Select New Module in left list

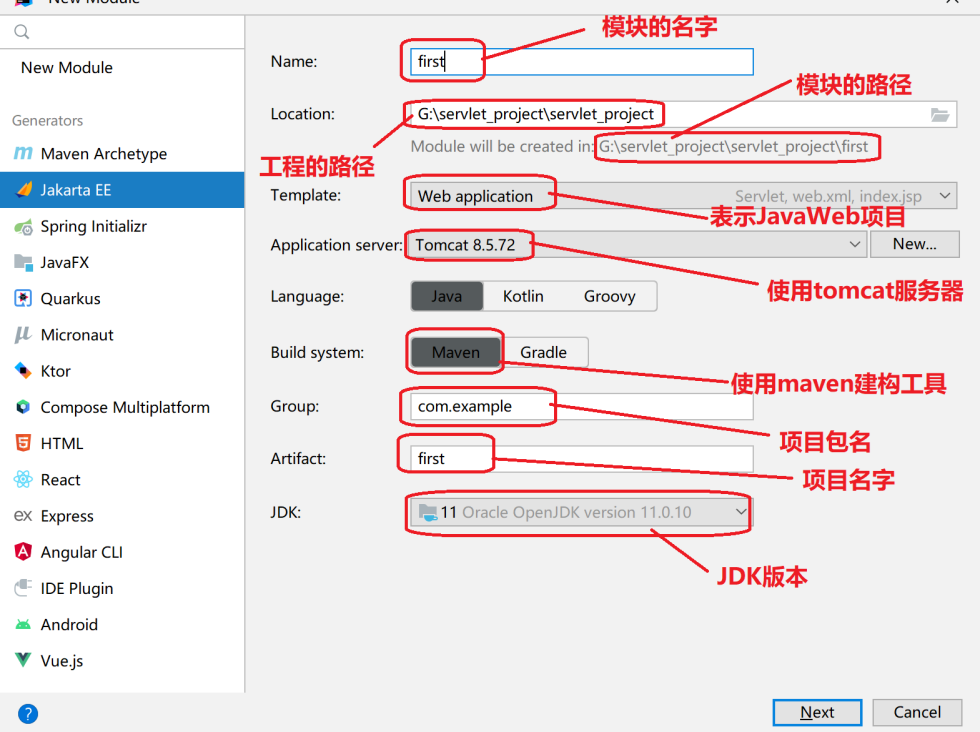point(67,68)
